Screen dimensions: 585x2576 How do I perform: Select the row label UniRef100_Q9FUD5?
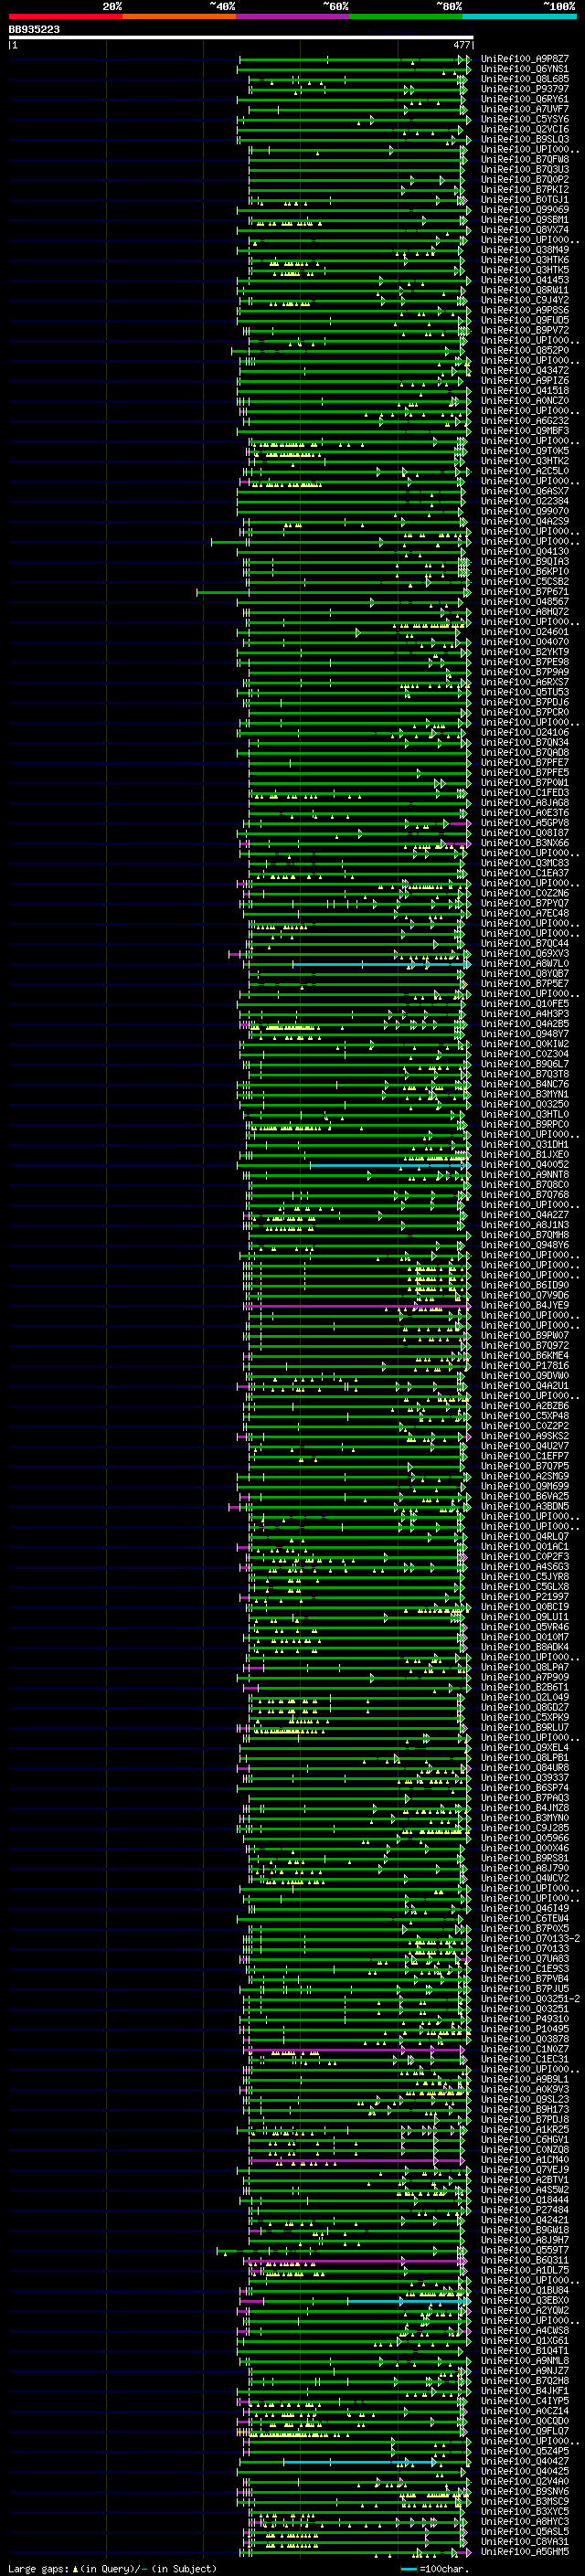[x=525, y=320]
